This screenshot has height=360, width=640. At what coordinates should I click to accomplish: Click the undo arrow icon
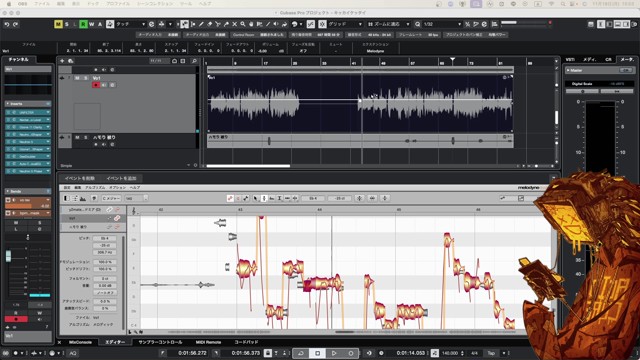(x=7, y=24)
